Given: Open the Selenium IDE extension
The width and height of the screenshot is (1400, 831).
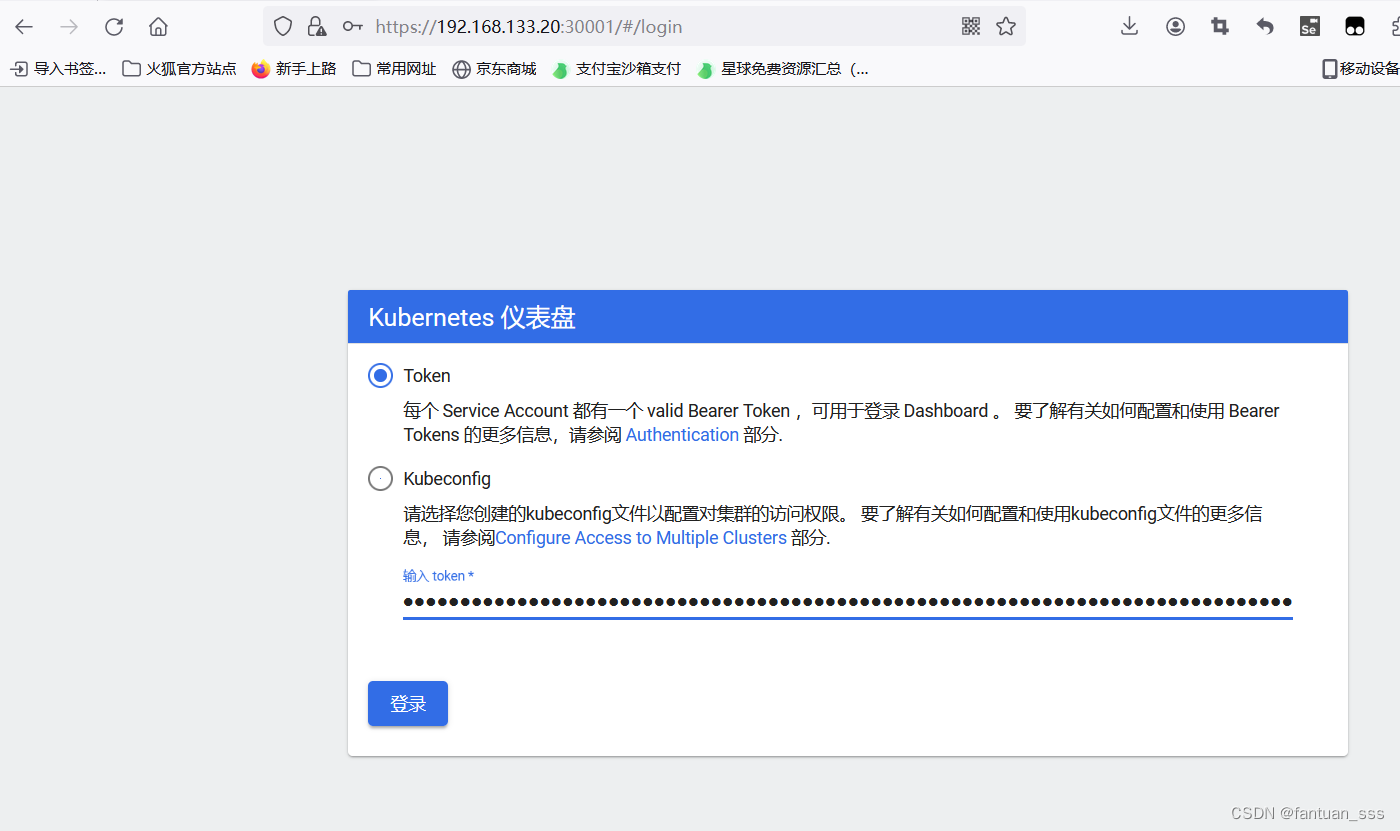Looking at the screenshot, I should (x=1309, y=27).
